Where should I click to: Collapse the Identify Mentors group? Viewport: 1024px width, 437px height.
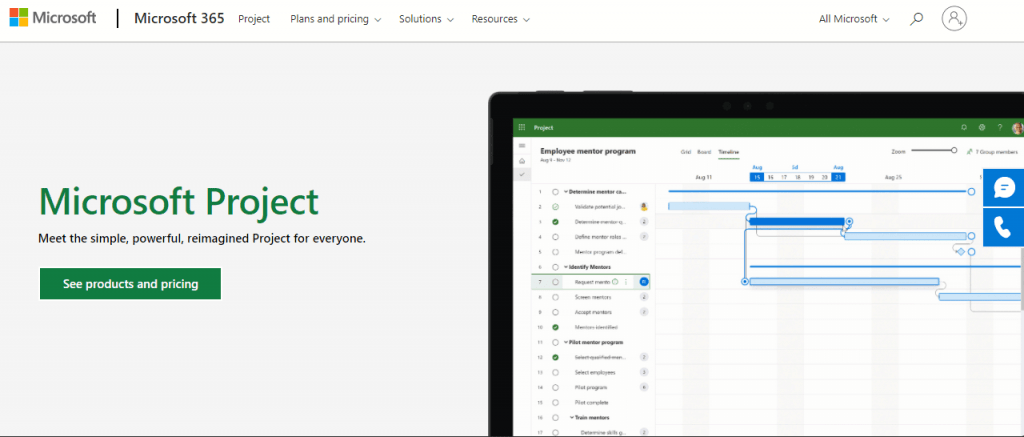pos(566,267)
